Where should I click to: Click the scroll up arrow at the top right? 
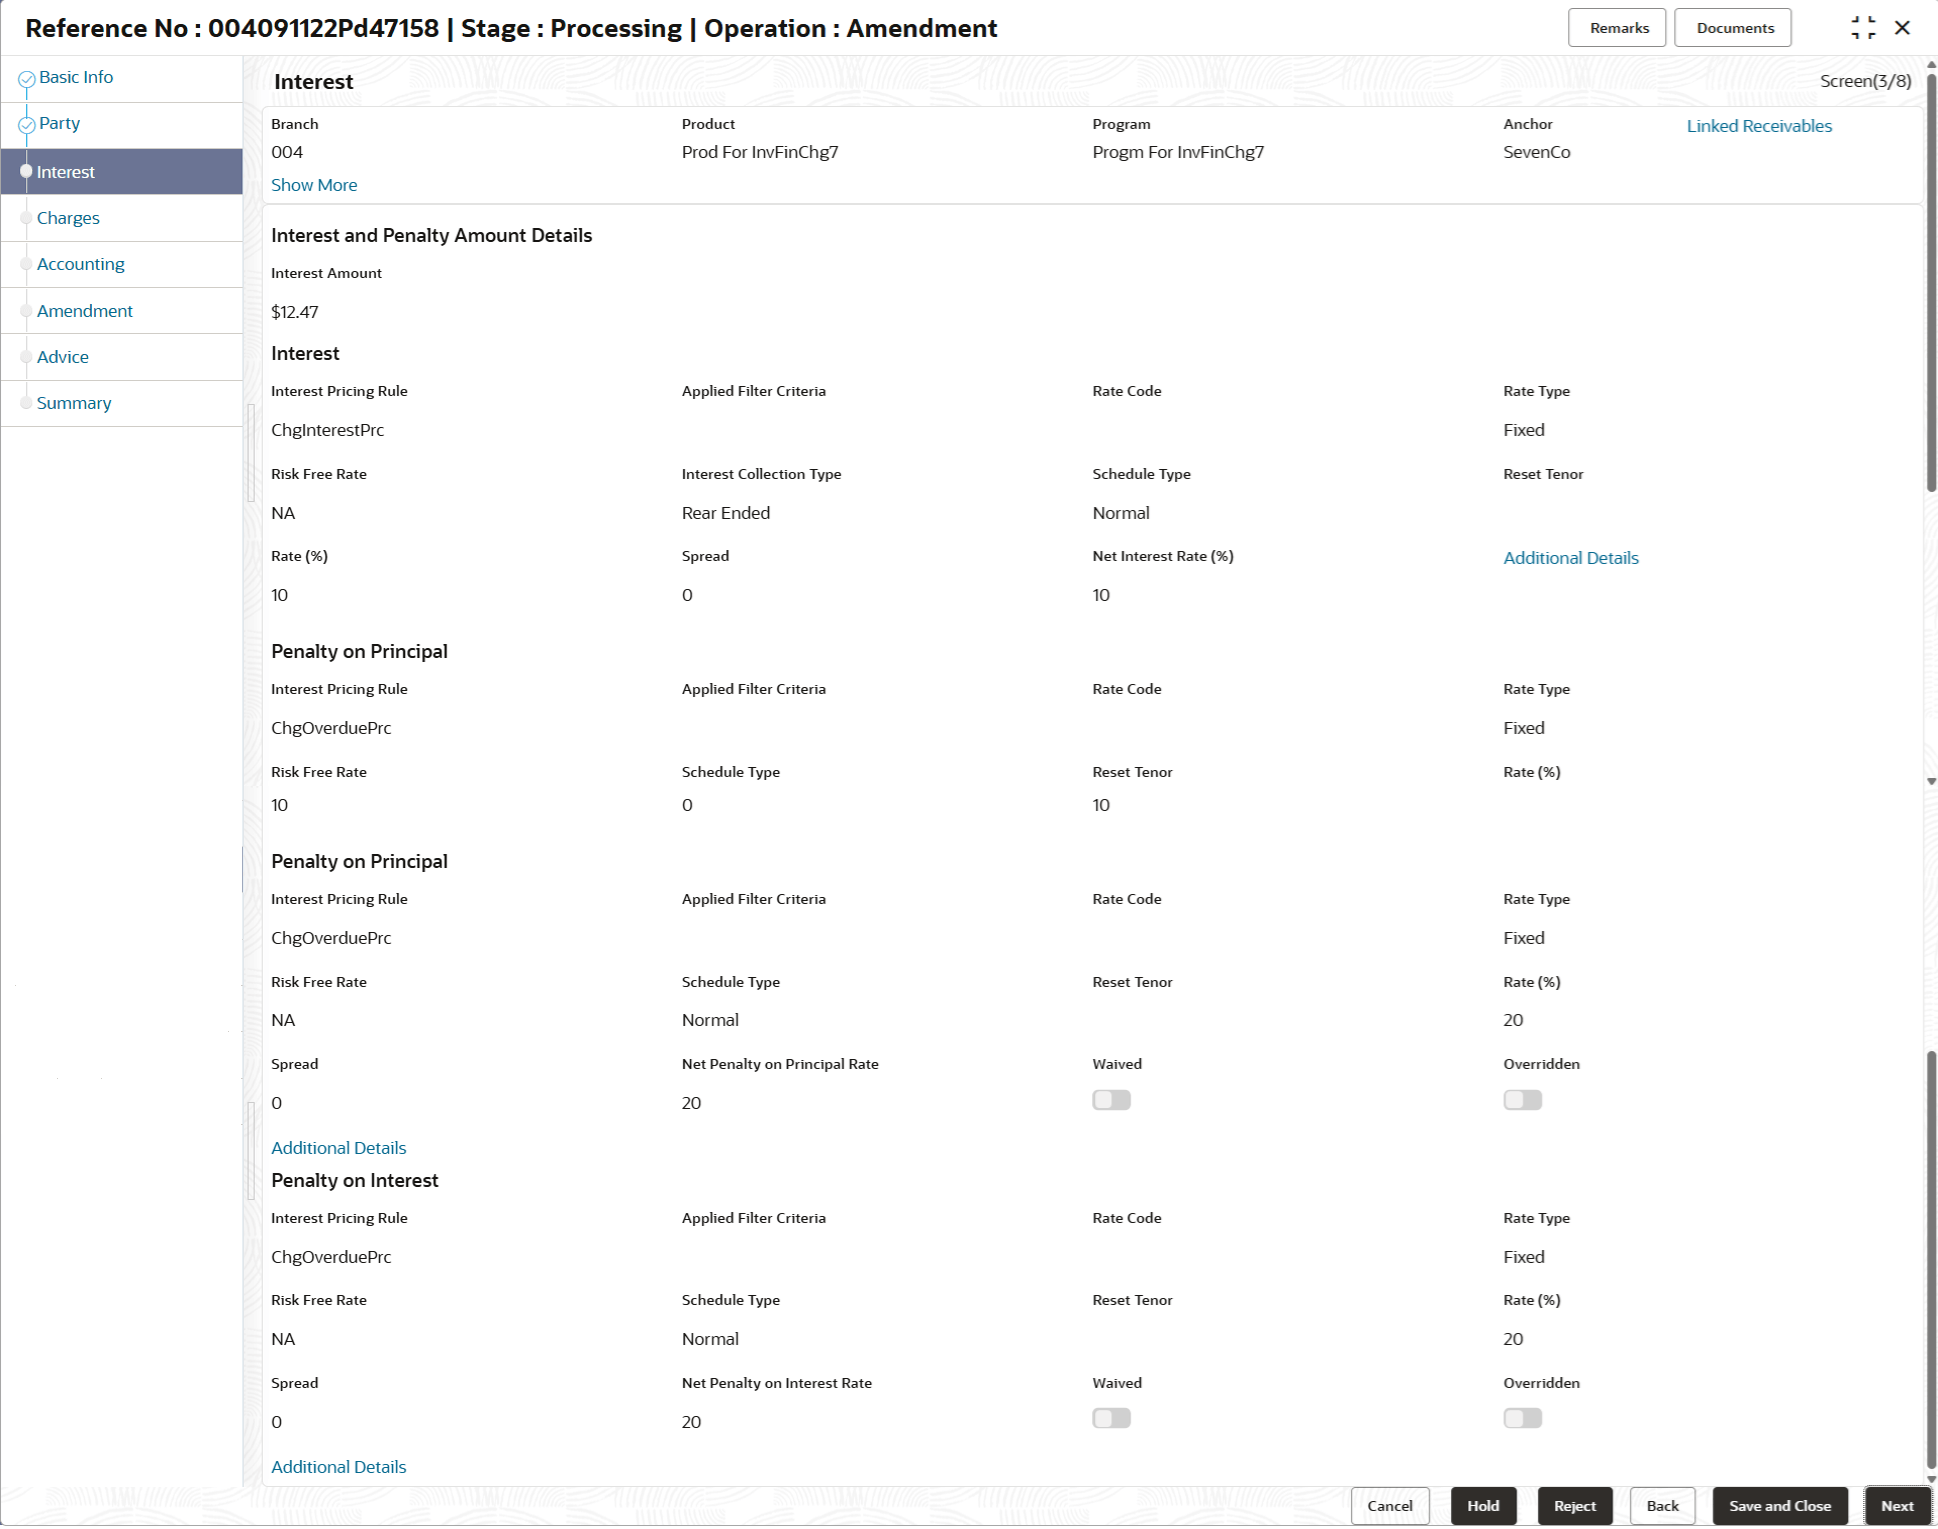tap(1931, 64)
